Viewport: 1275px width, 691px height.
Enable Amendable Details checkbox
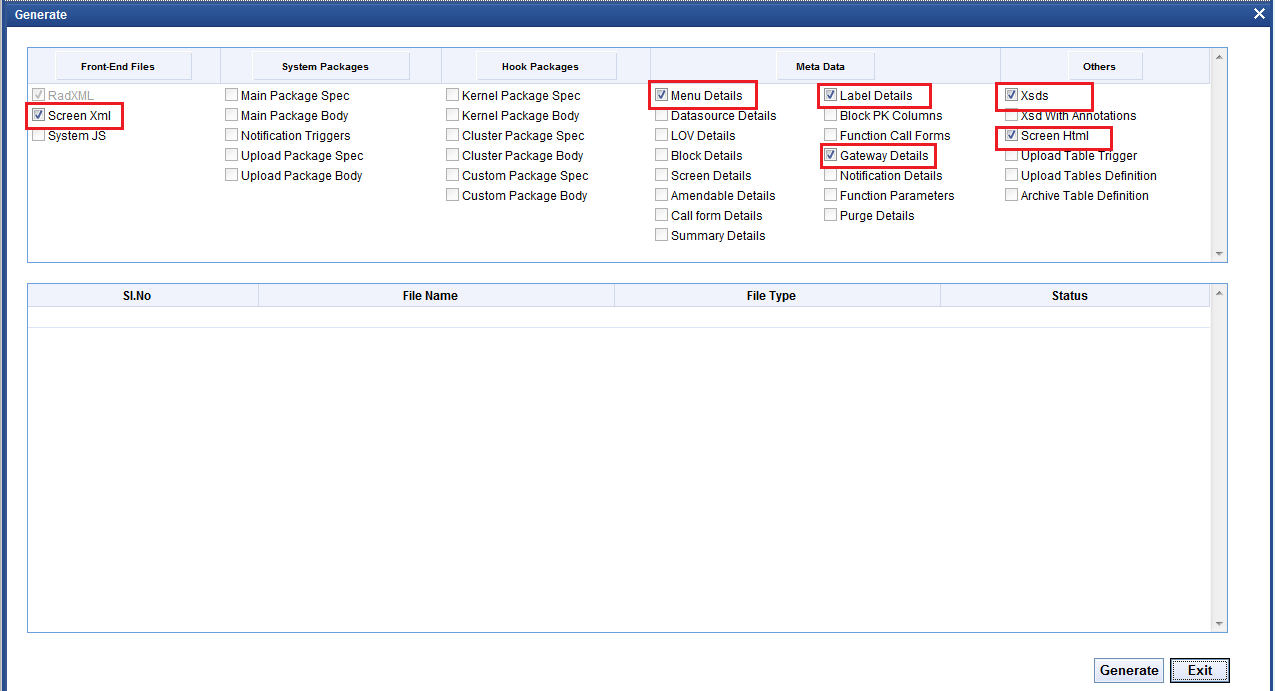click(662, 196)
